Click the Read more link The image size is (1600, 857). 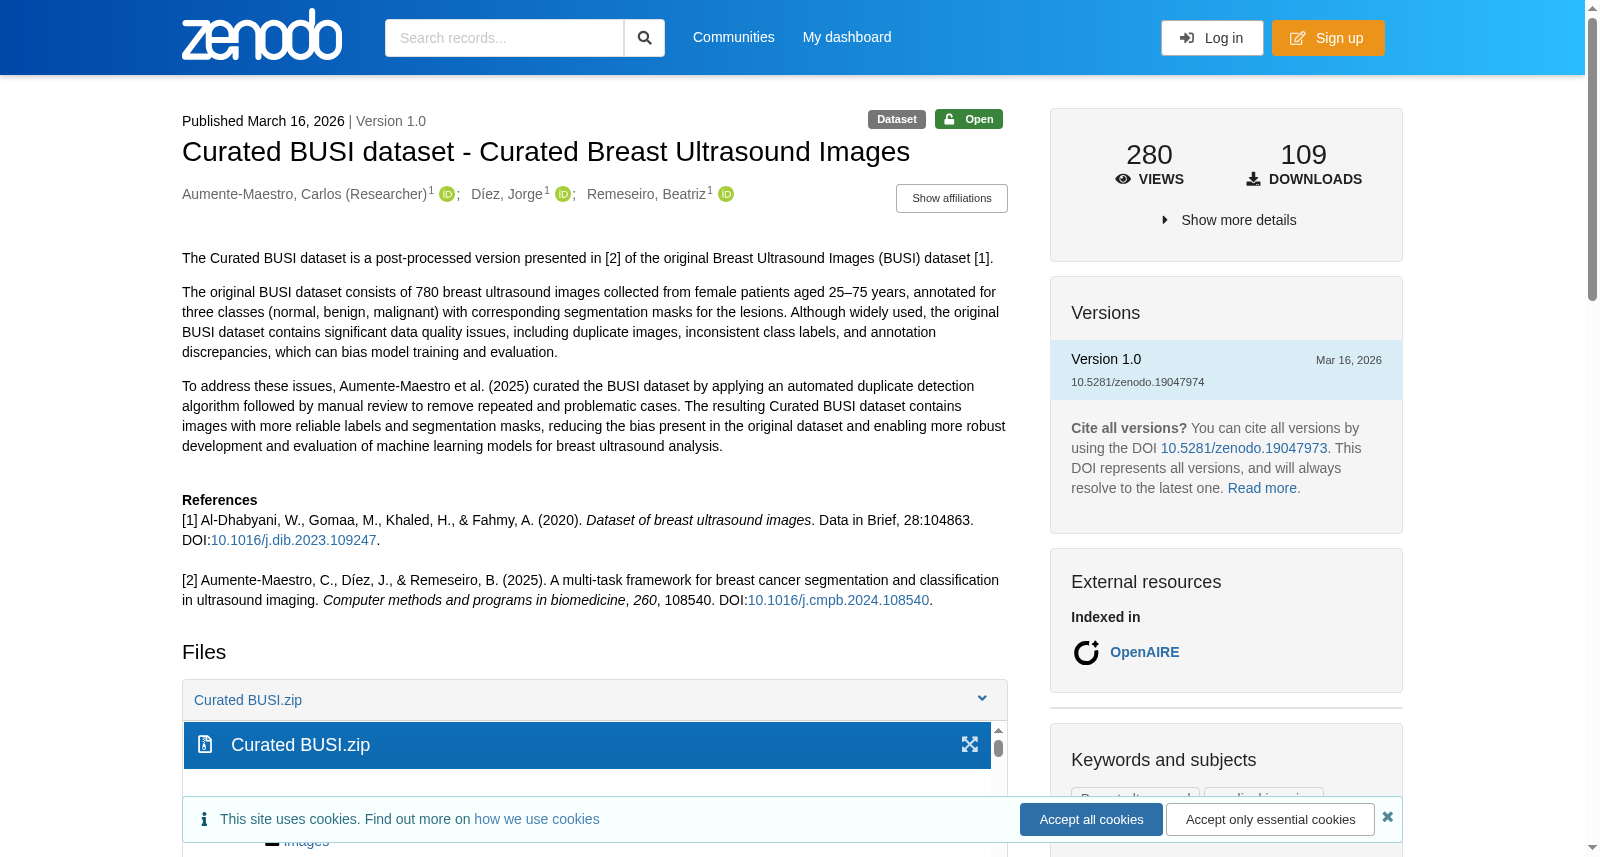pos(1264,488)
